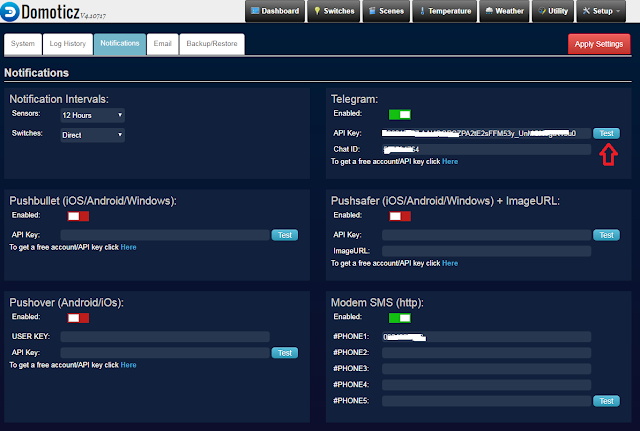
Task: Click the #PHONE1 input field
Action: click(486, 336)
